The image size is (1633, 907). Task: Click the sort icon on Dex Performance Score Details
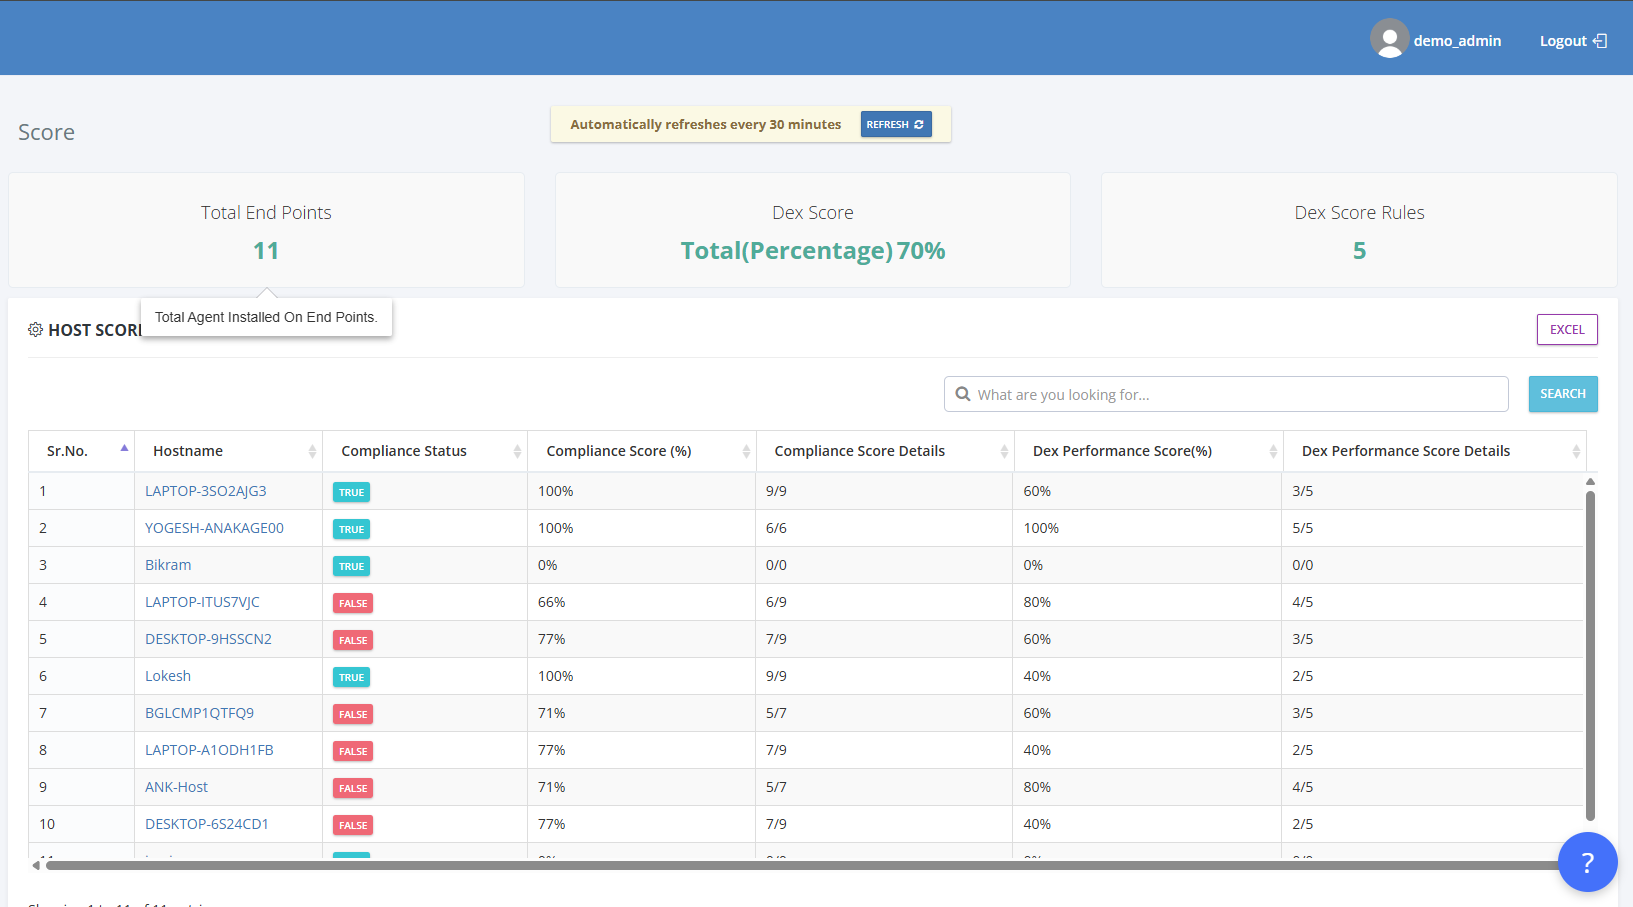pos(1578,450)
